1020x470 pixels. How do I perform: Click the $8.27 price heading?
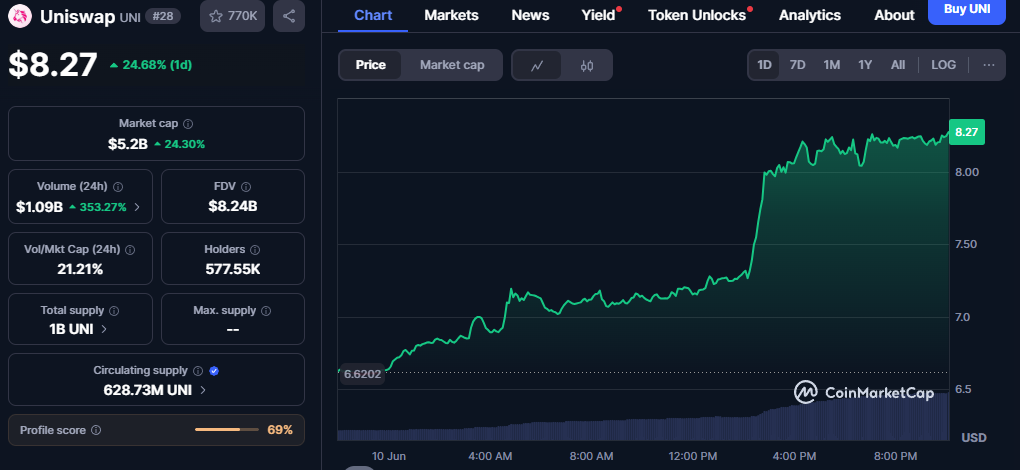[53, 64]
